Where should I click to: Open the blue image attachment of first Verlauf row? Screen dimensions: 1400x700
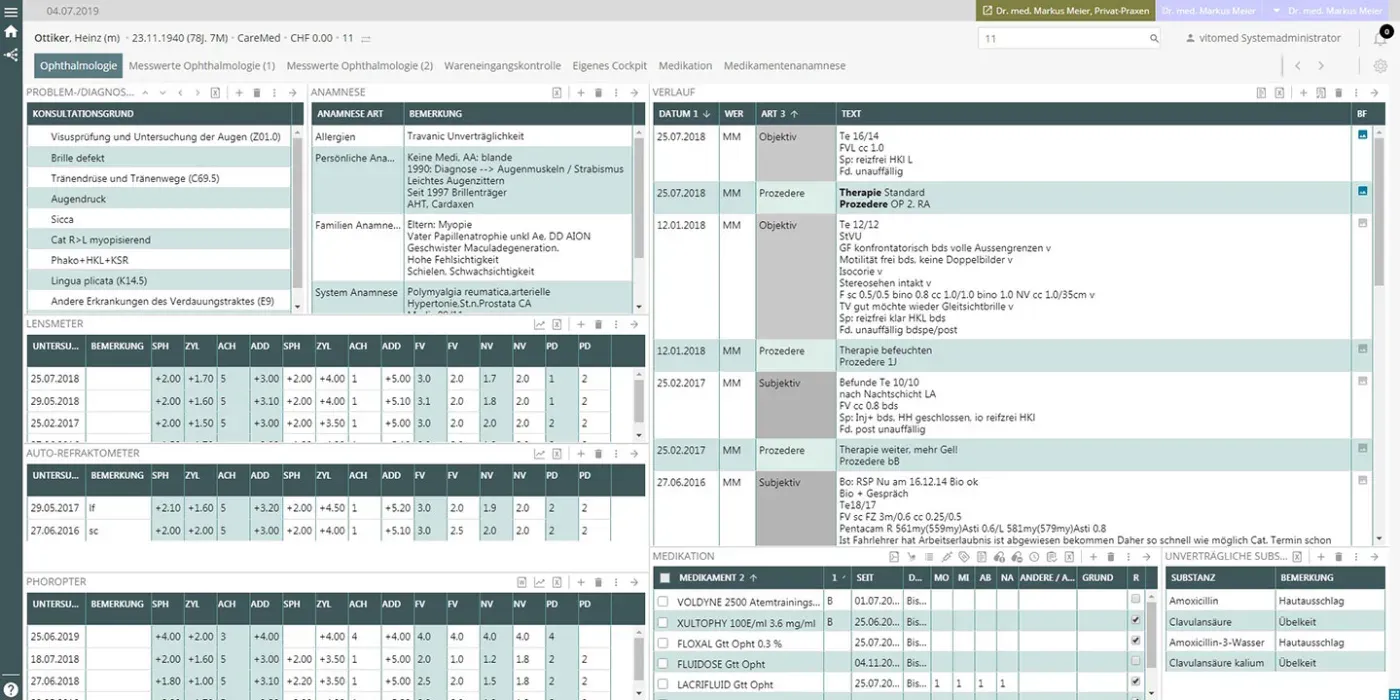1362,135
